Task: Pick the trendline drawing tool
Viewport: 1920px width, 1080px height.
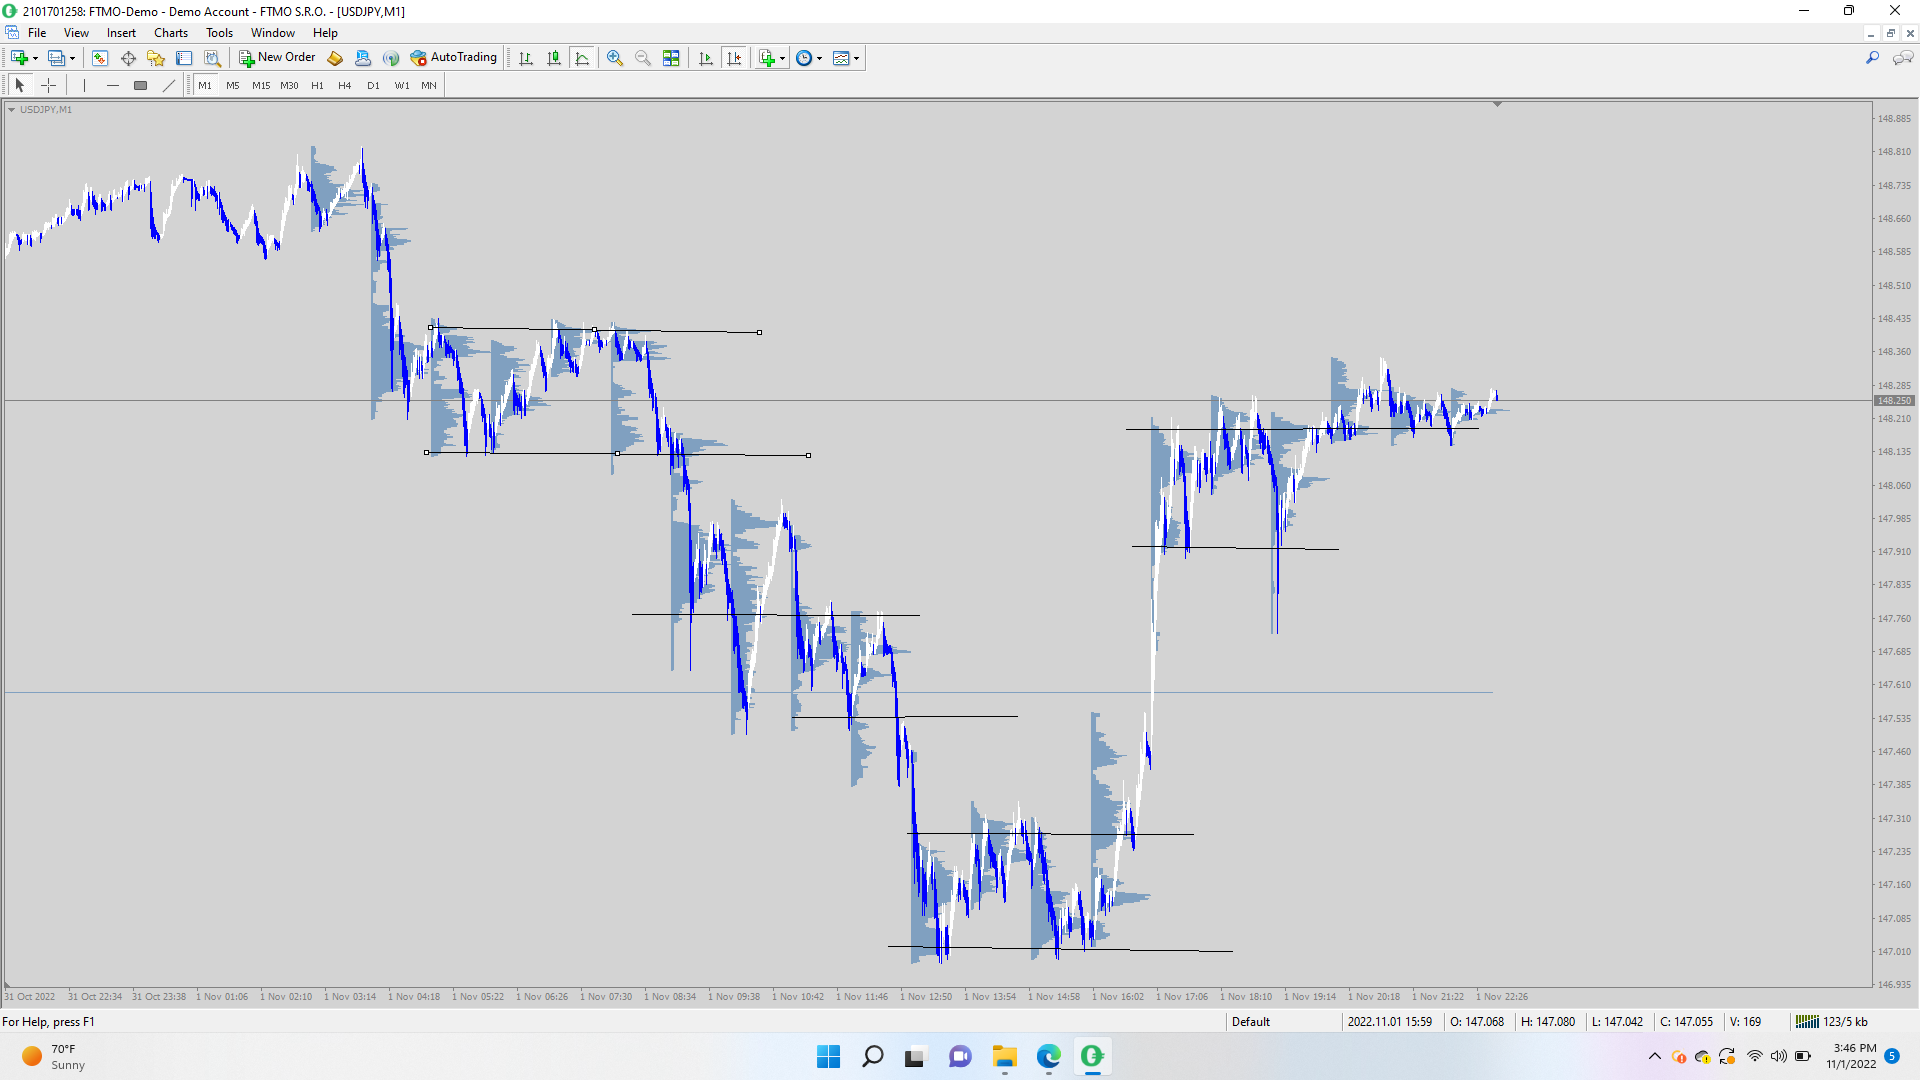Action: coord(169,85)
